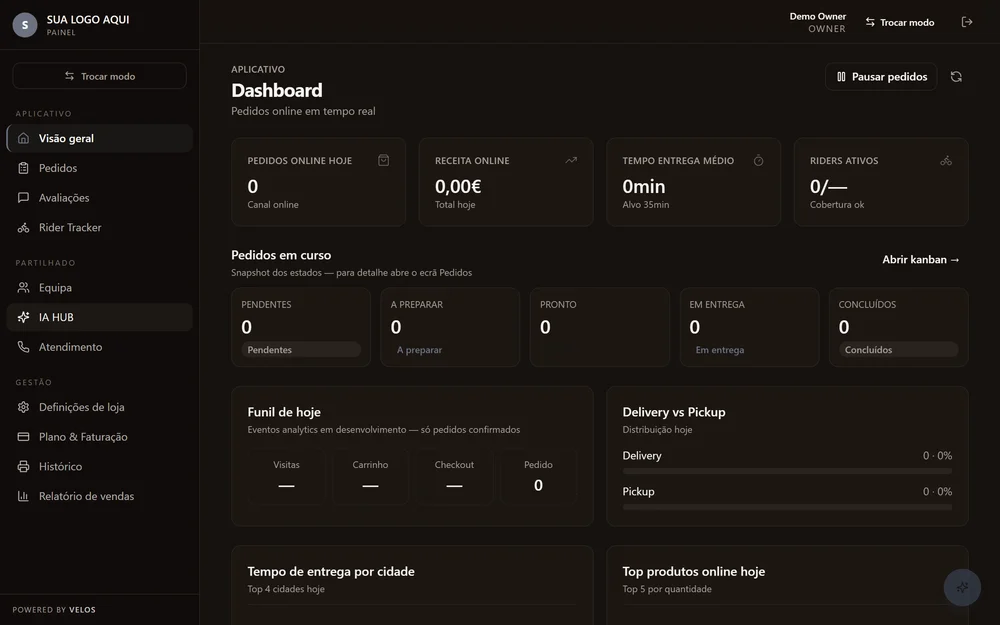Click Trocar modo in the top header
Image resolution: width=1000 pixels, height=625 pixels.
[x=900, y=22]
